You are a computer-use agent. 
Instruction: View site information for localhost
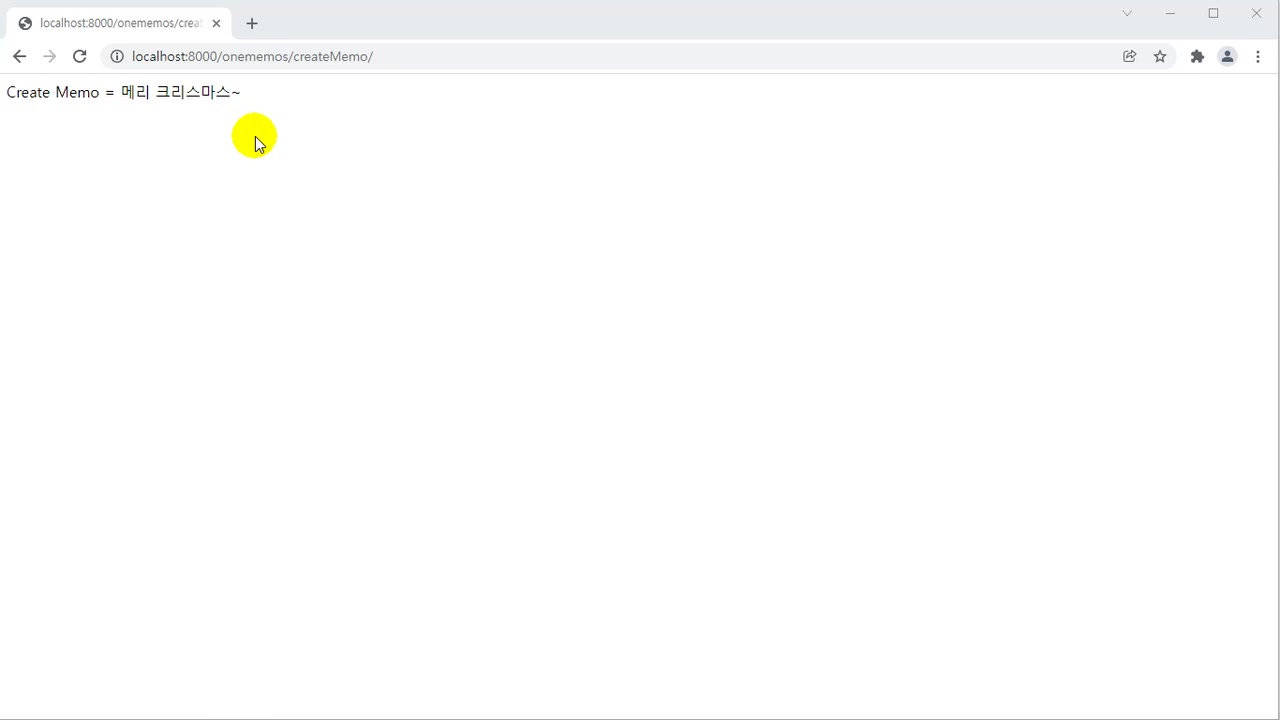click(117, 56)
